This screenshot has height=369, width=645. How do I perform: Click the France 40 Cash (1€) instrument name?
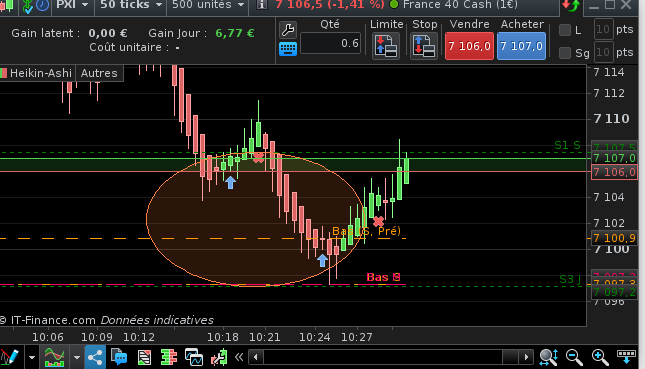pos(460,5)
